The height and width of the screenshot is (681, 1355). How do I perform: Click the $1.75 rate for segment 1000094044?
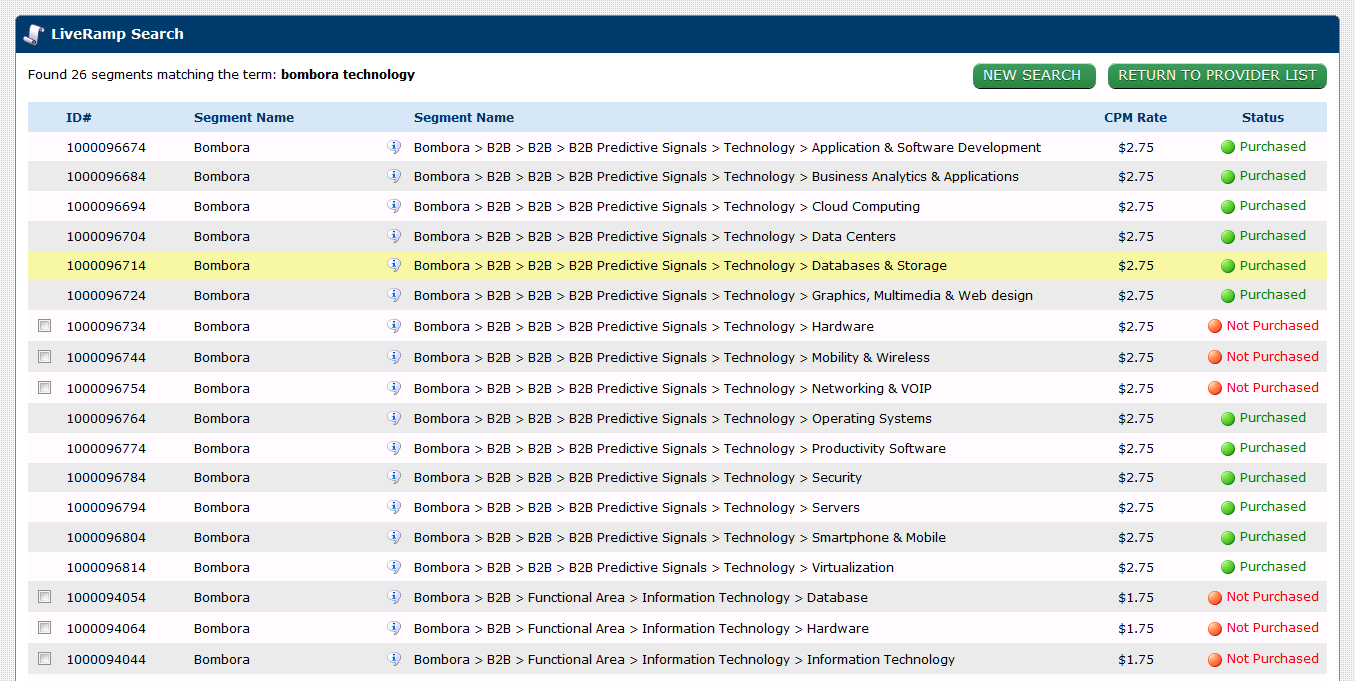click(x=1136, y=660)
